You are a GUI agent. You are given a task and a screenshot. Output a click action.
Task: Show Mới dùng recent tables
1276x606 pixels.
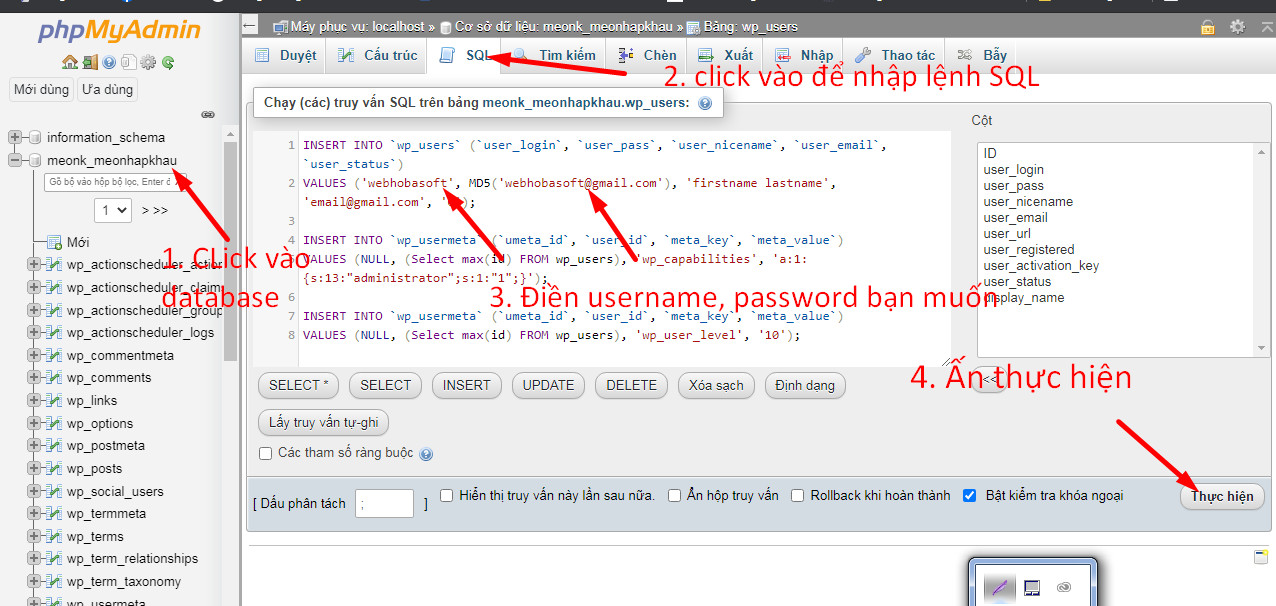tap(41, 90)
